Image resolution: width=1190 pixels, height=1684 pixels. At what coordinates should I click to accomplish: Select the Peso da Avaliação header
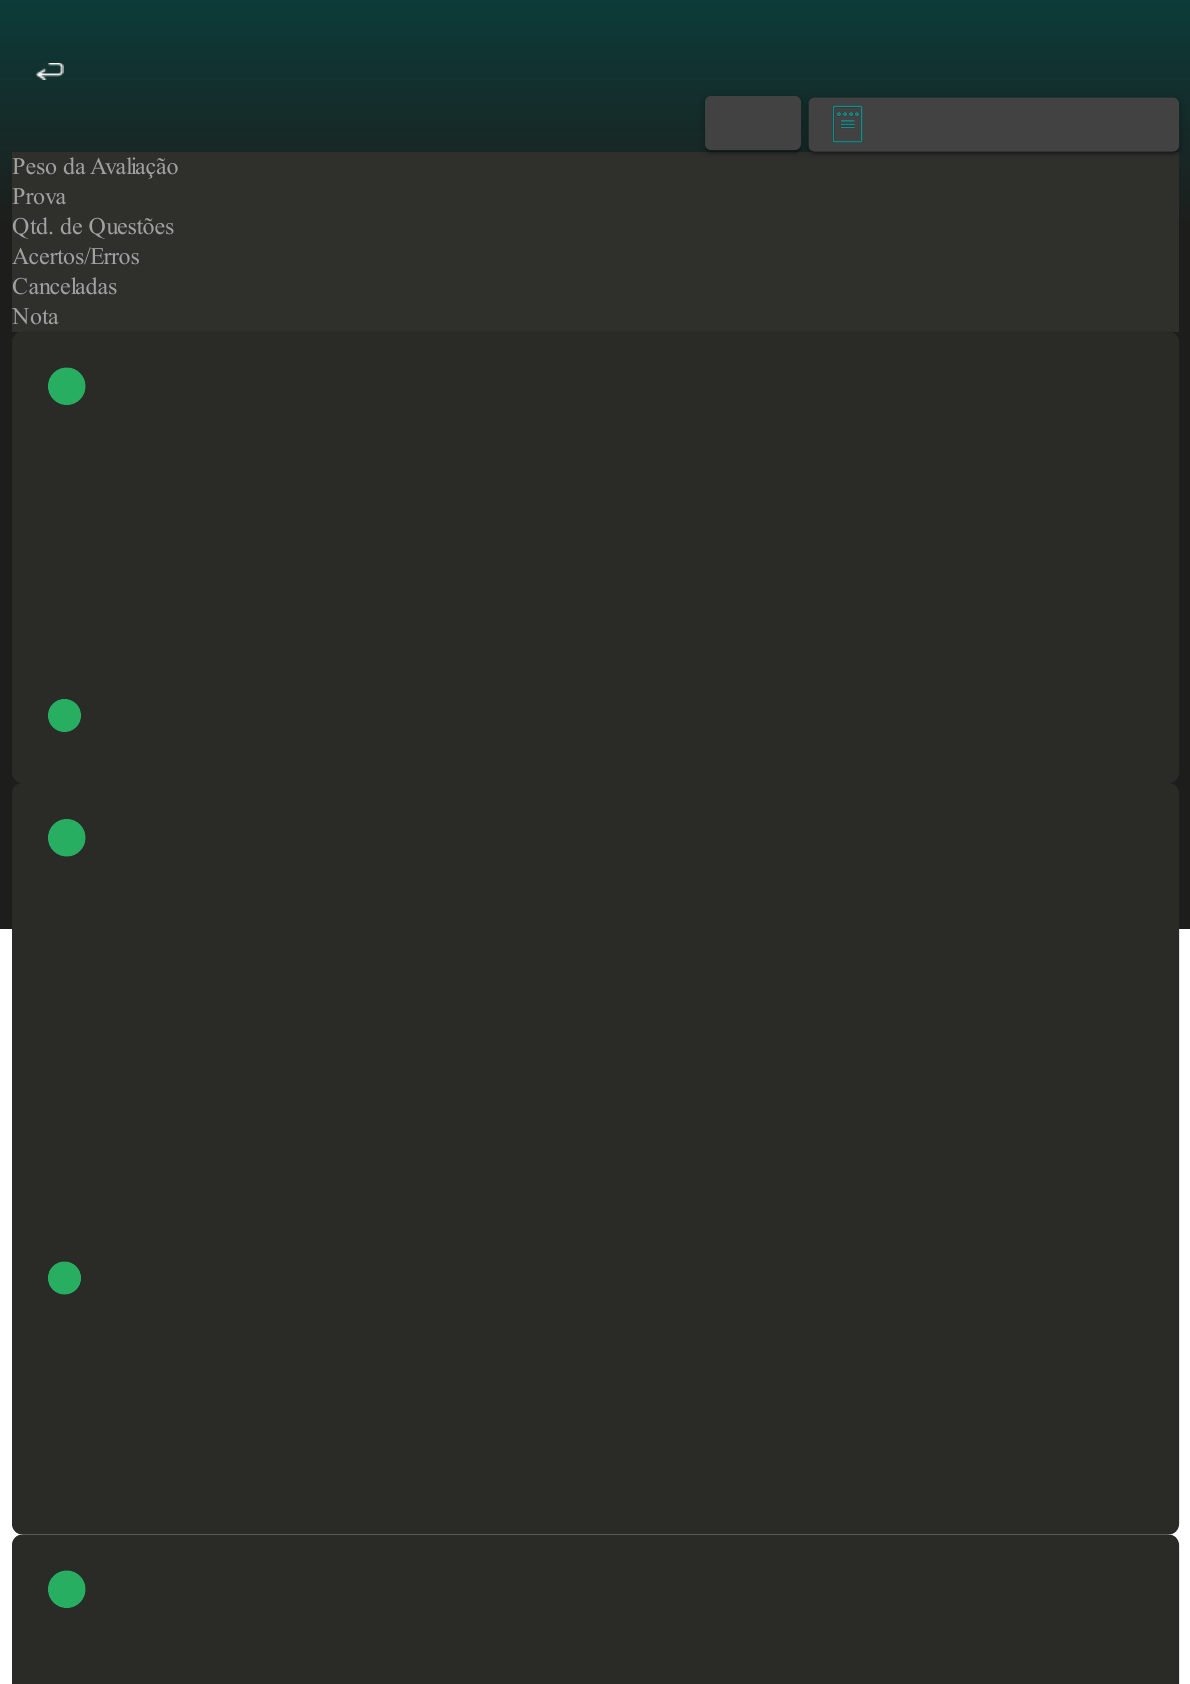click(95, 167)
